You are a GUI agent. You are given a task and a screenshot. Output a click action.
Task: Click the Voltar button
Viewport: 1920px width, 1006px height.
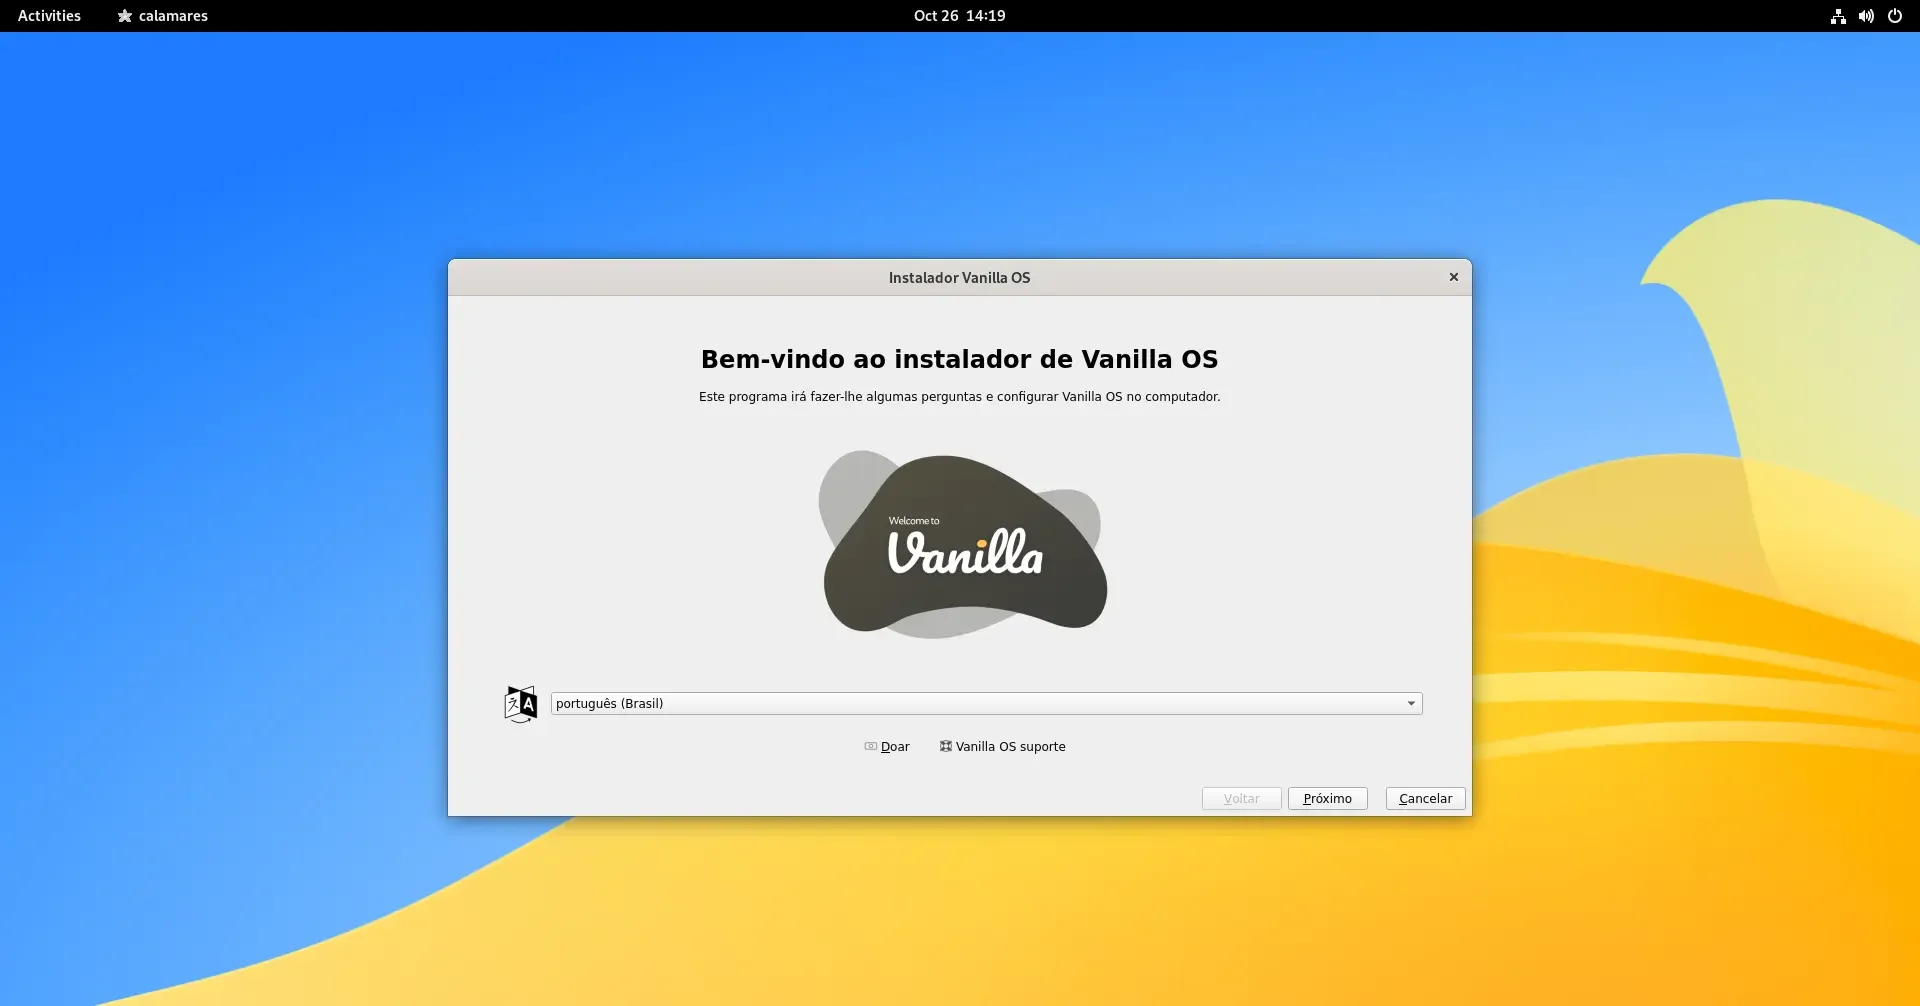coord(1241,799)
